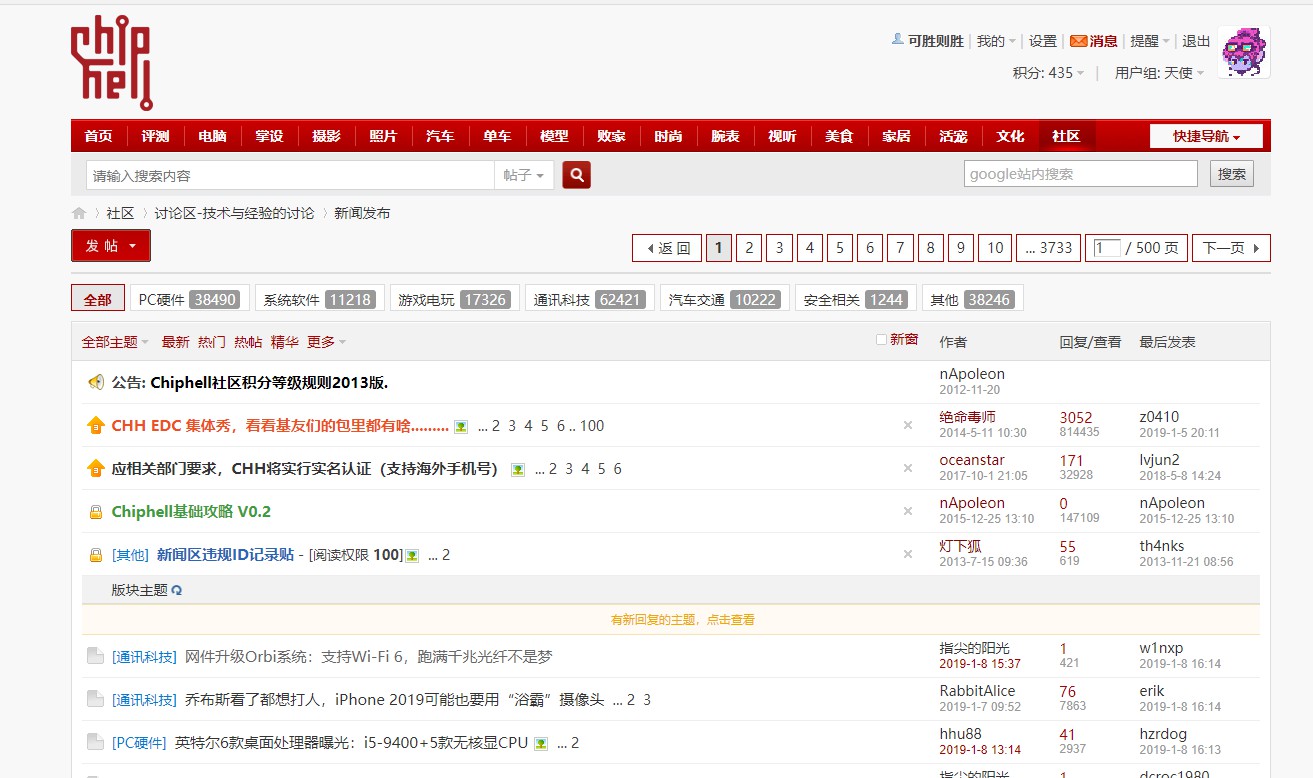
Task: Open the 可胜则胜 user profile link
Action: point(936,41)
